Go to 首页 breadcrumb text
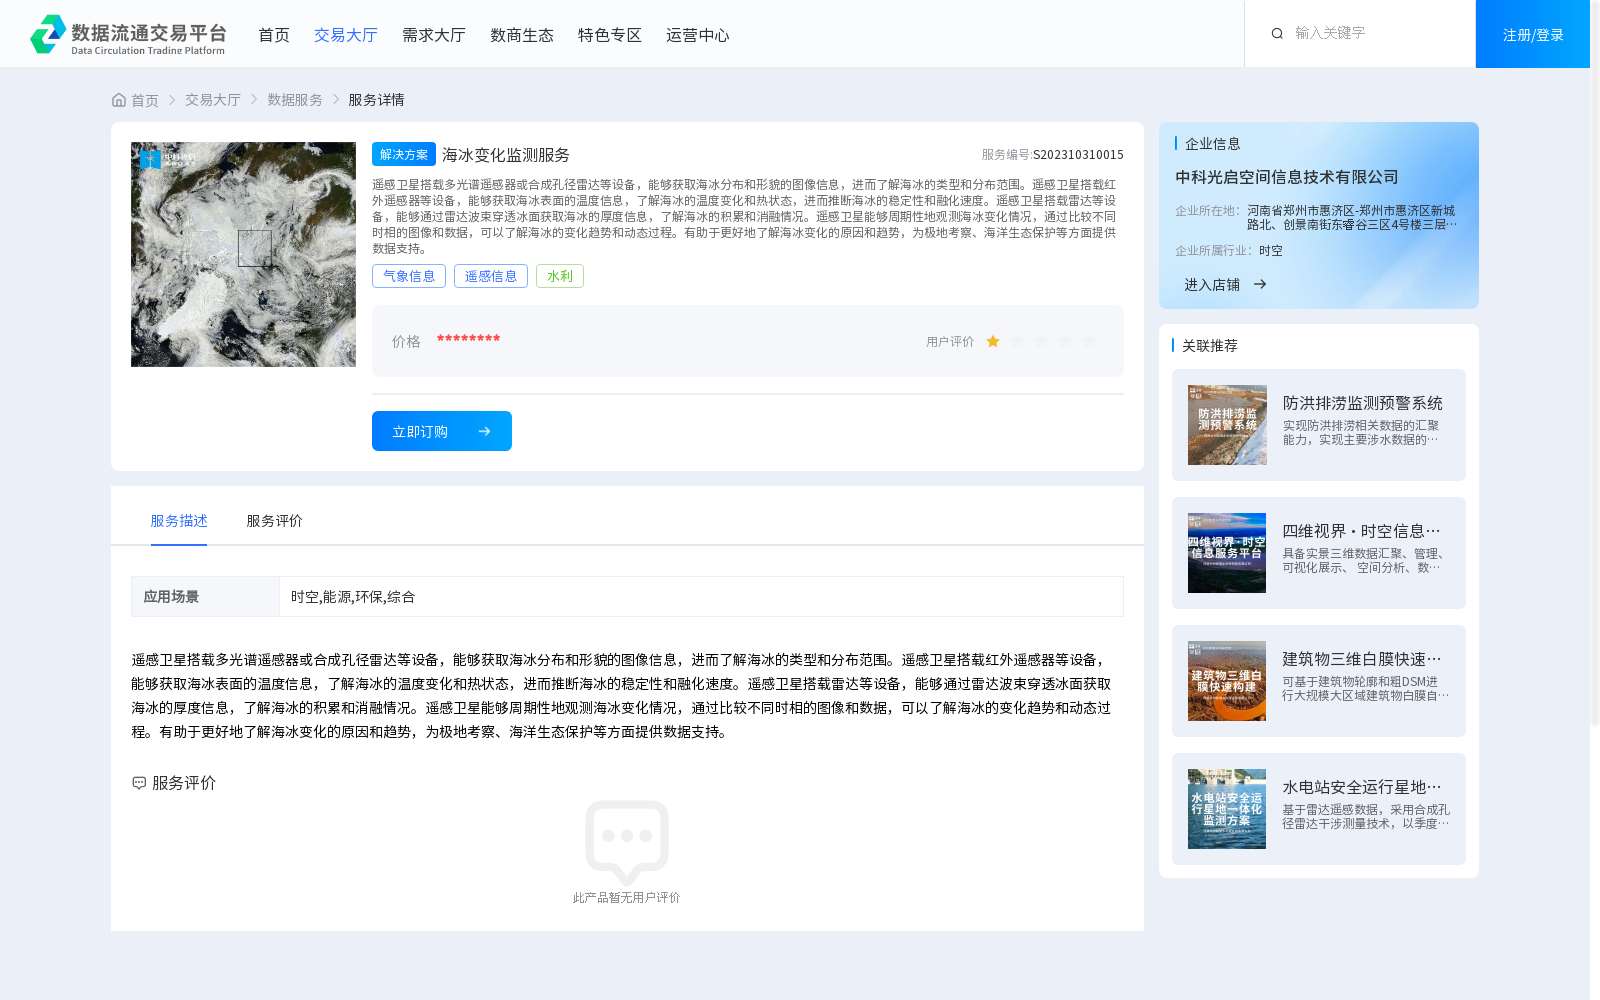Image resolution: width=1600 pixels, height=1000 pixels. [x=145, y=100]
